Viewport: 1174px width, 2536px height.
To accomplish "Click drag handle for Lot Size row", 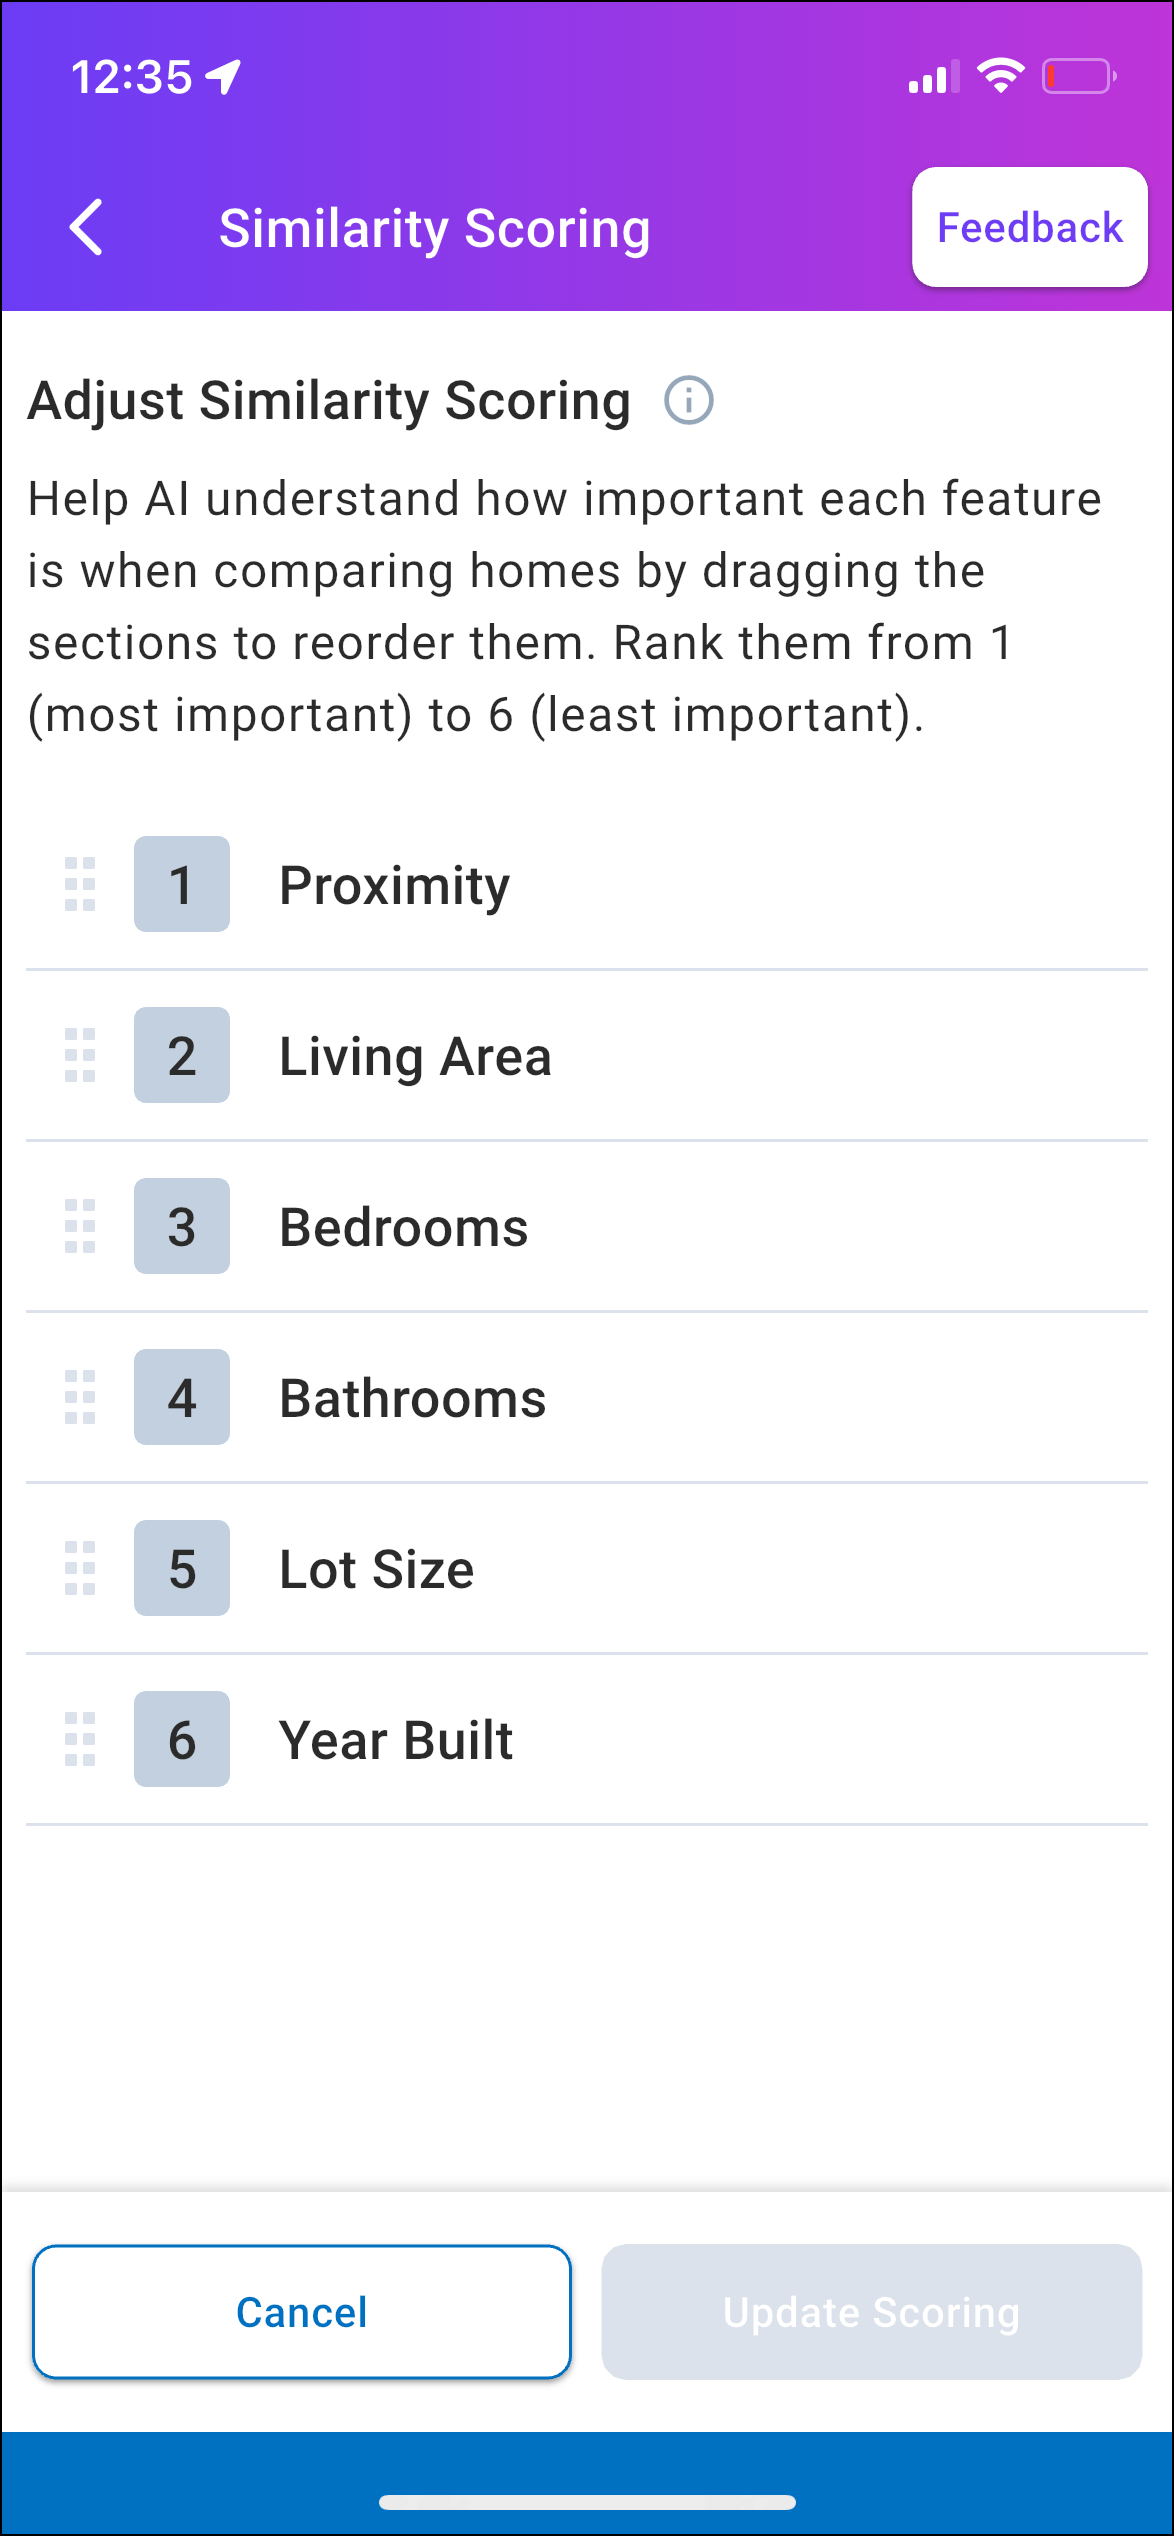I will pos(80,1568).
